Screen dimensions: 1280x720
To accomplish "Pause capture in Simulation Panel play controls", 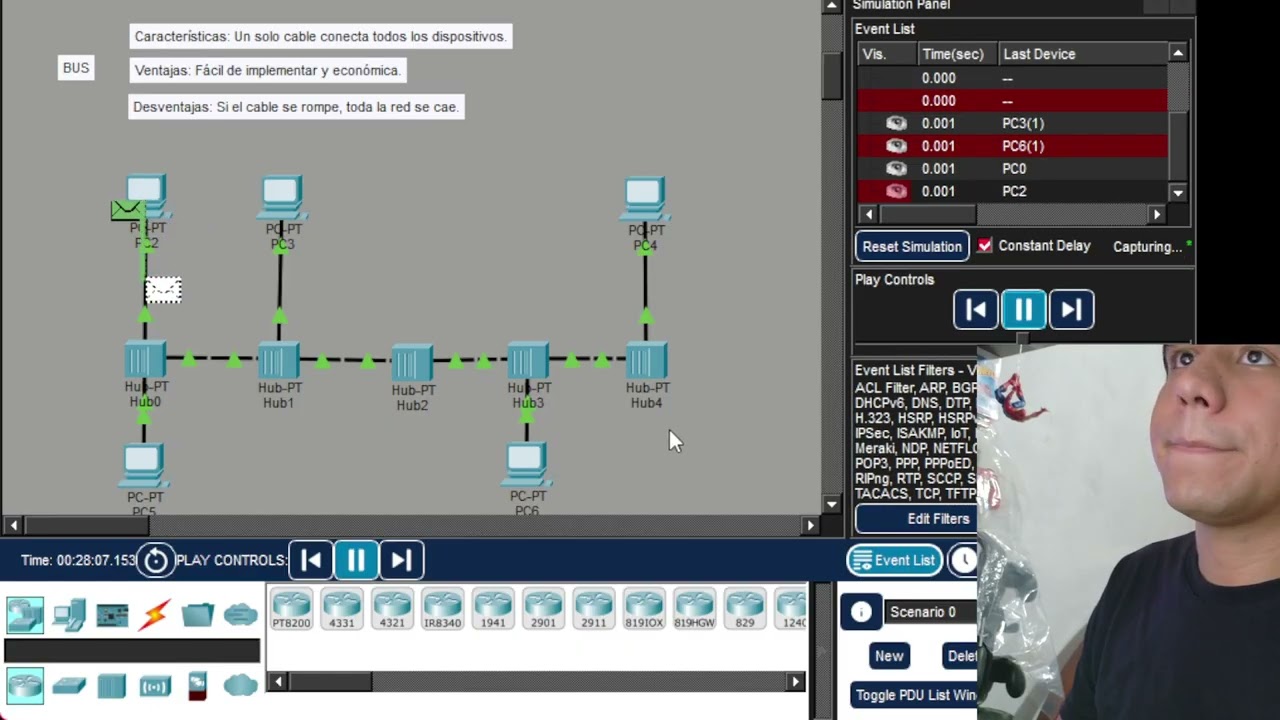I will [1023, 310].
